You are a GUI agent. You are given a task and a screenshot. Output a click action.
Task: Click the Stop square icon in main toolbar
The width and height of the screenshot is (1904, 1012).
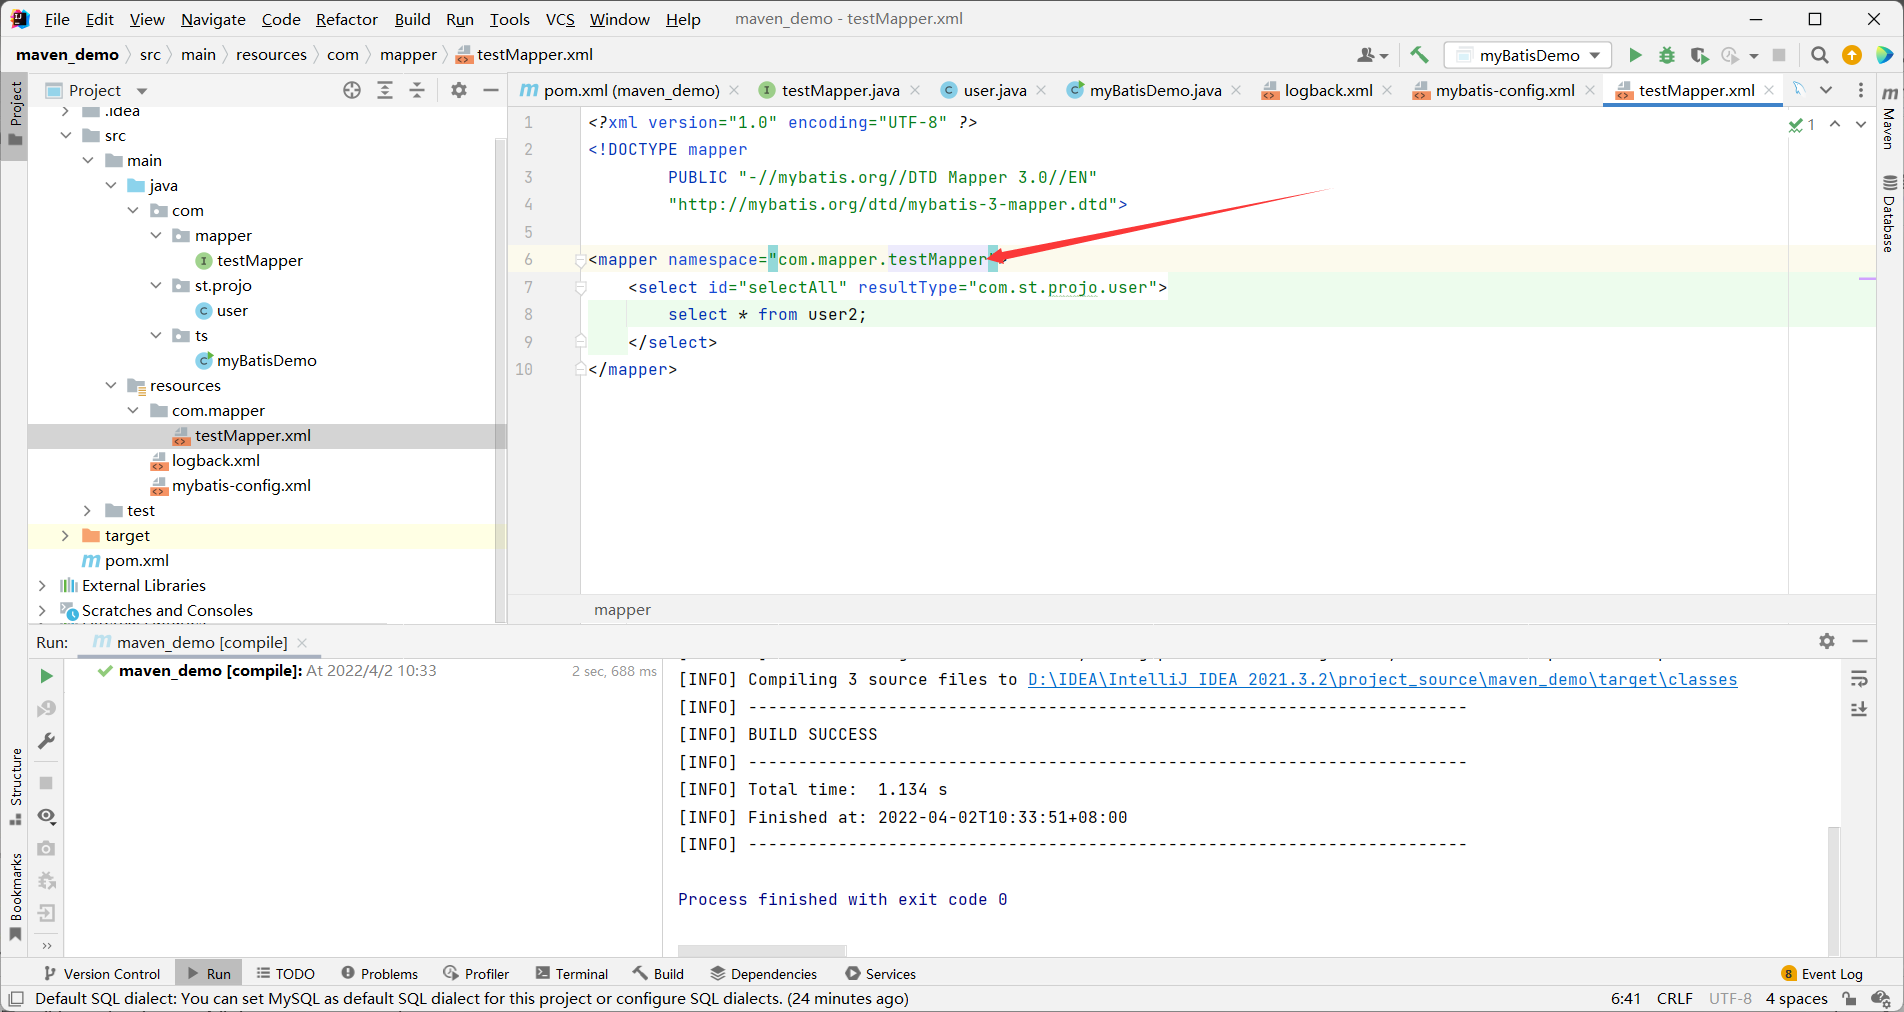(1779, 55)
